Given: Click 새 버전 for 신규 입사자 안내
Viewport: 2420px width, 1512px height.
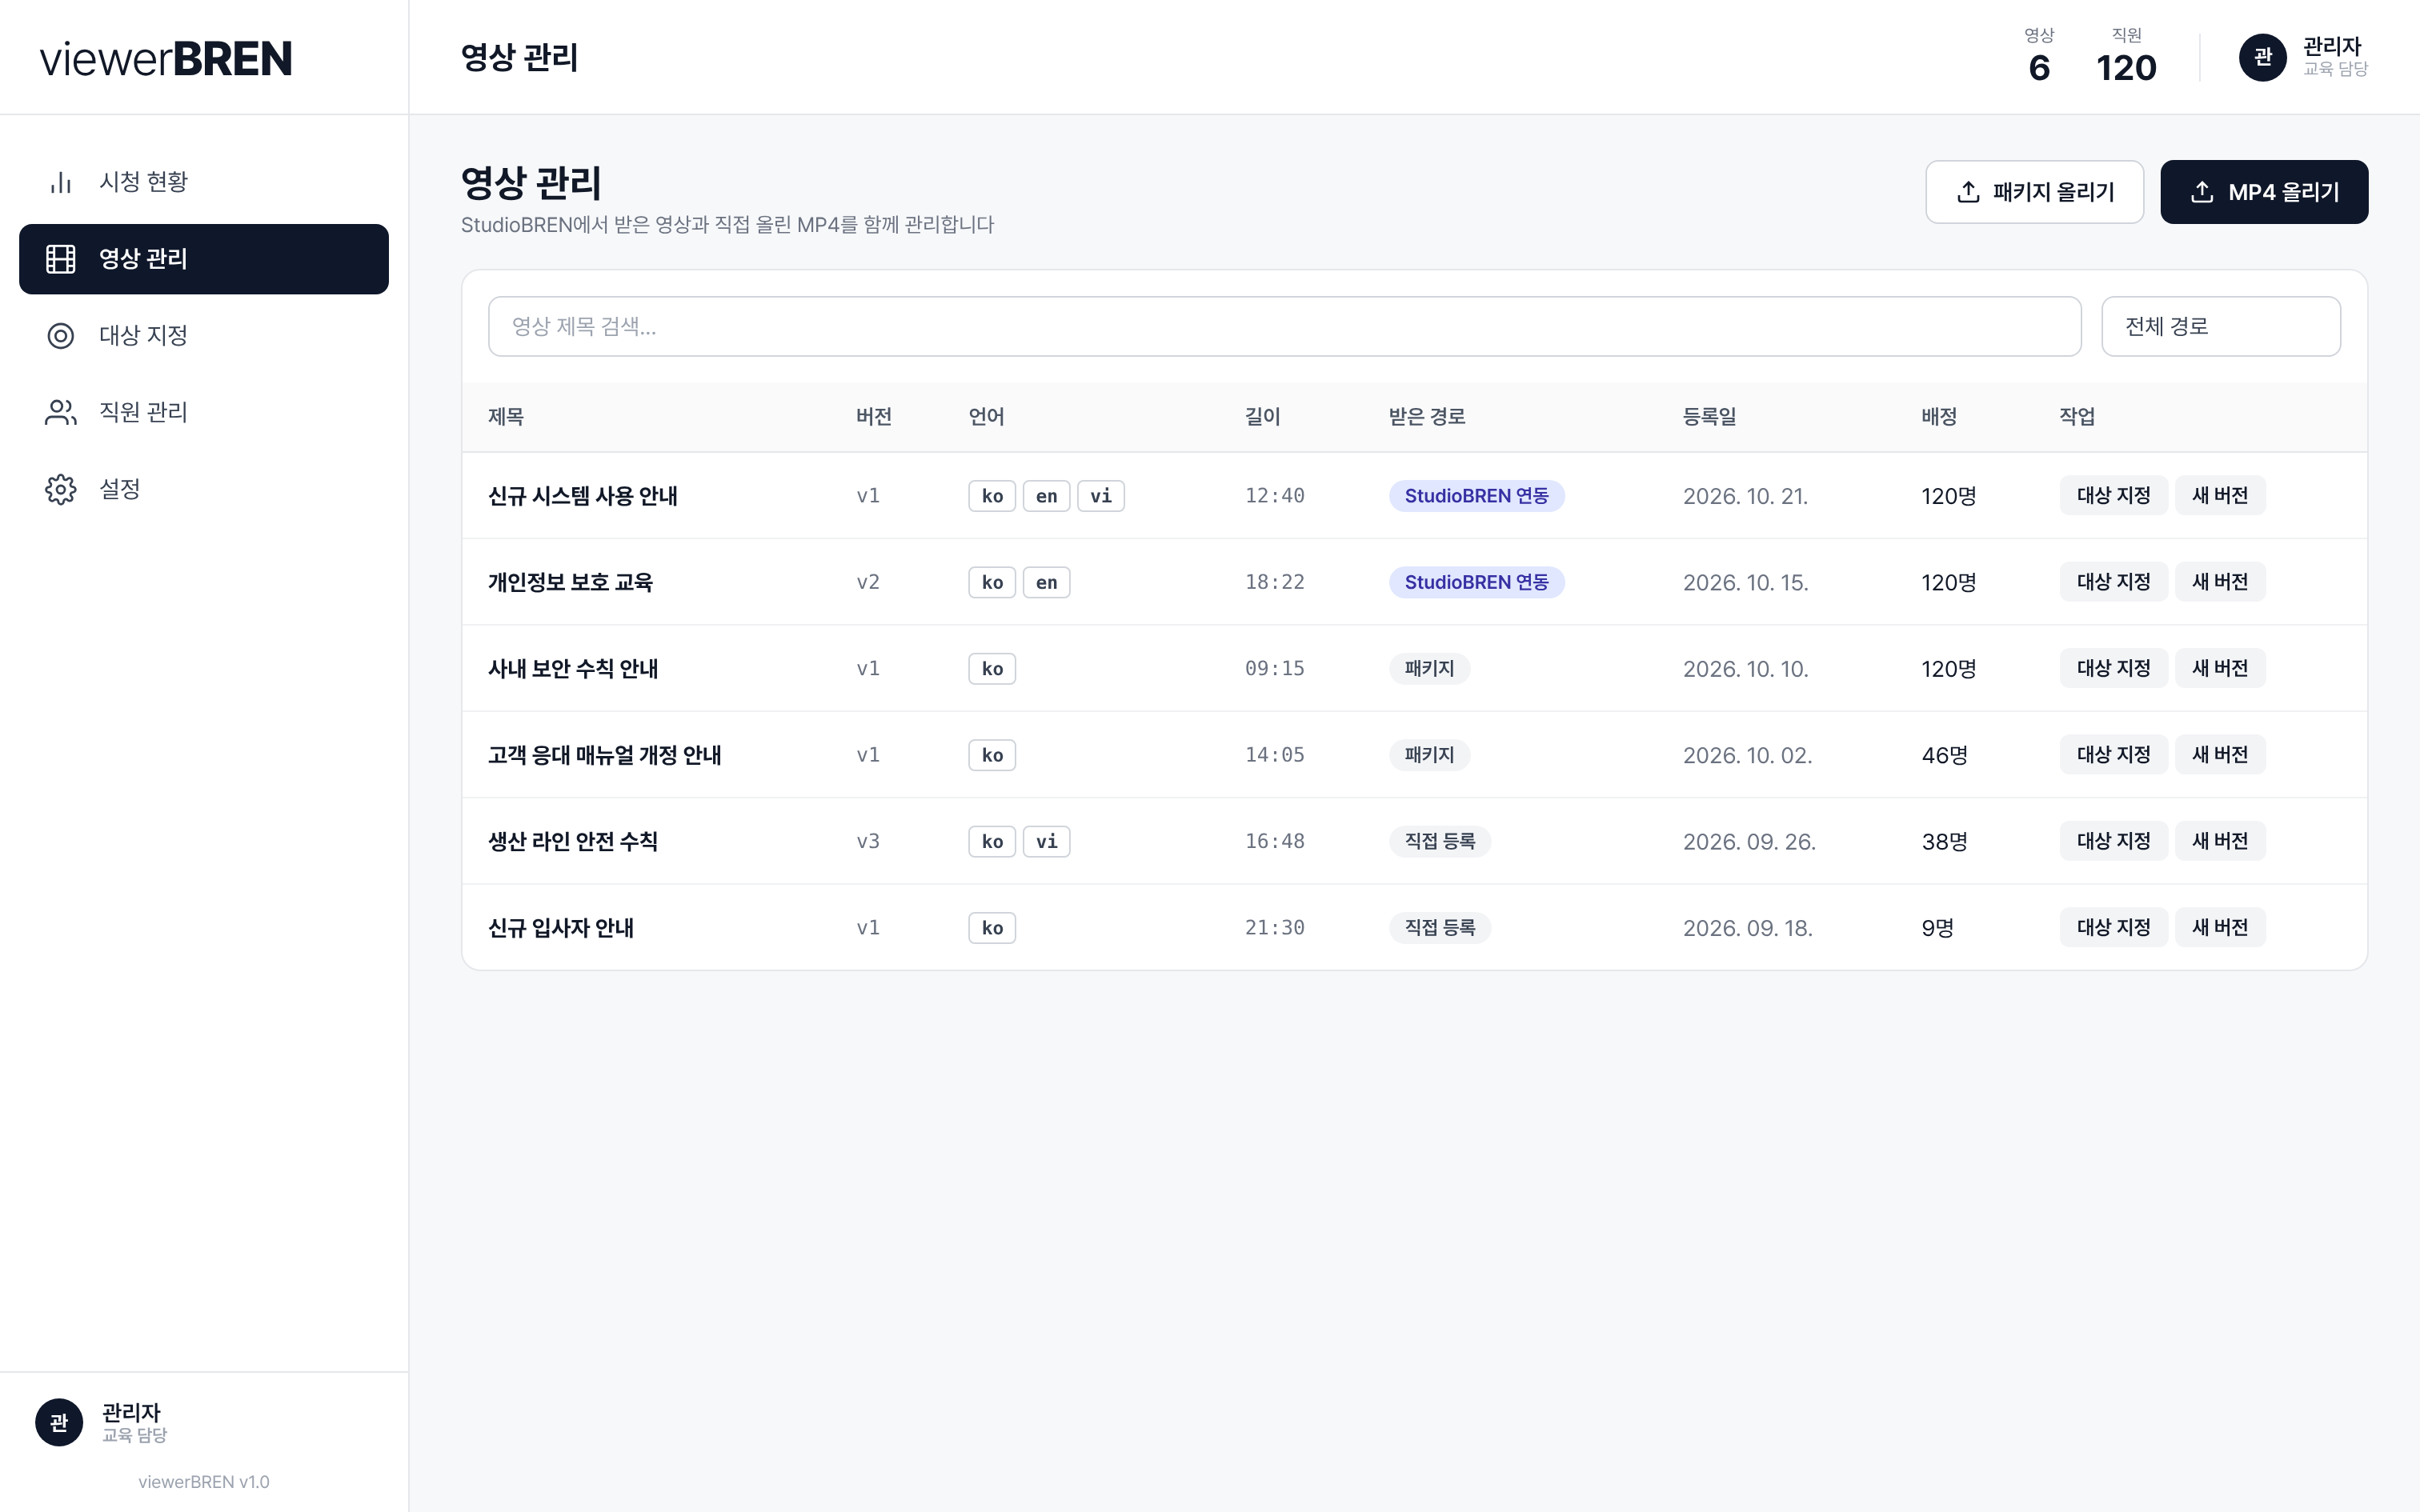Looking at the screenshot, I should tap(2219, 927).
